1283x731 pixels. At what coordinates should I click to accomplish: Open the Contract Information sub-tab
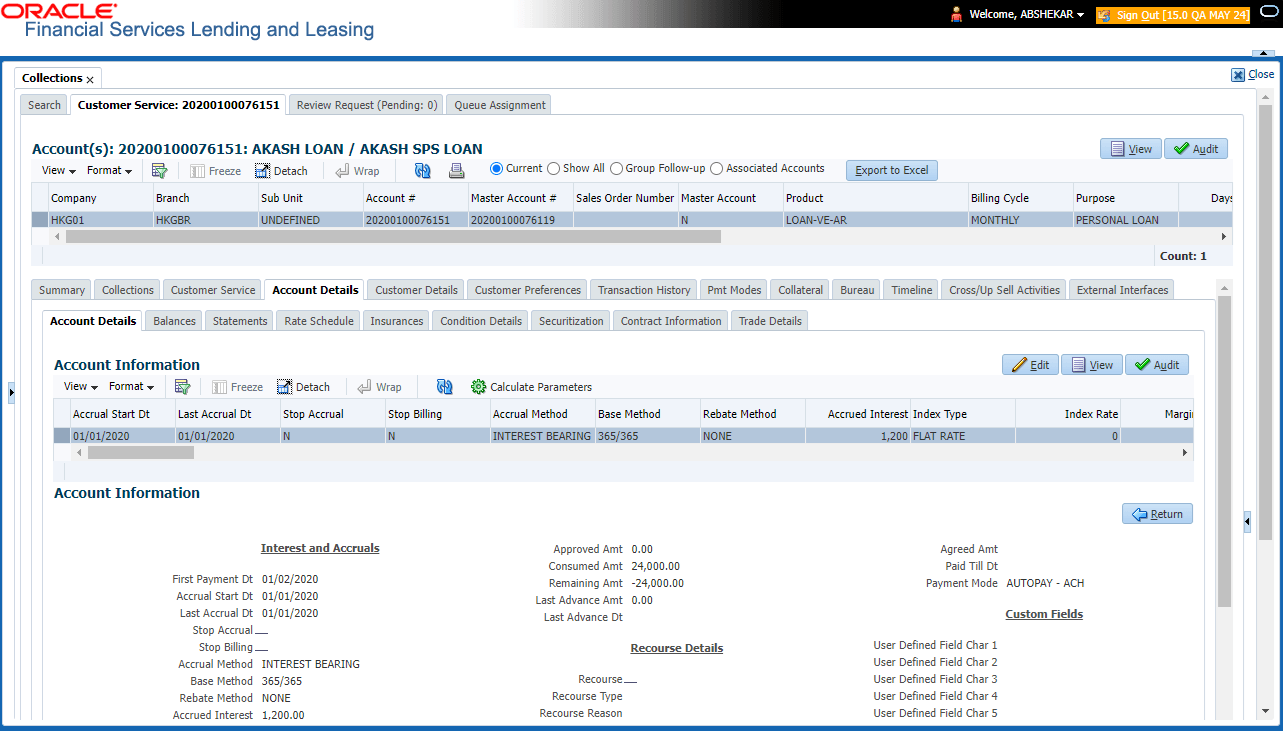click(x=671, y=321)
